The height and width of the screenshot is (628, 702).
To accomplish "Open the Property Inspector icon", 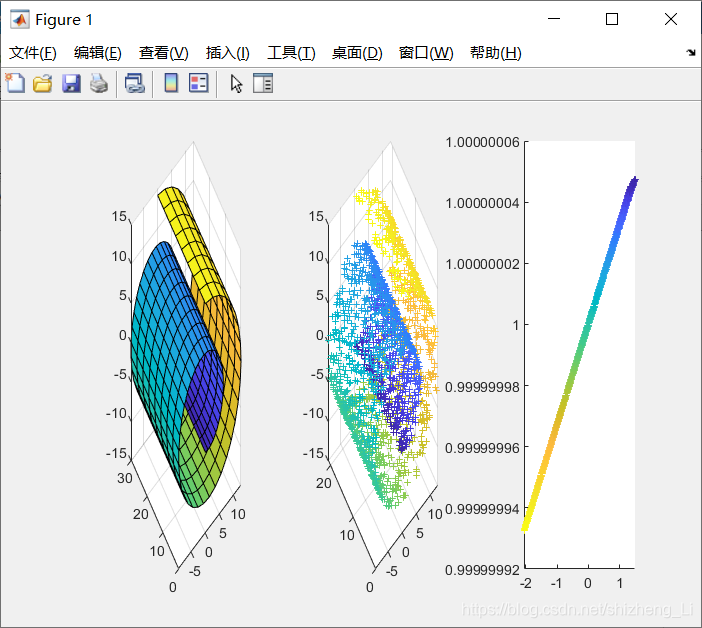I will click(x=263, y=83).
